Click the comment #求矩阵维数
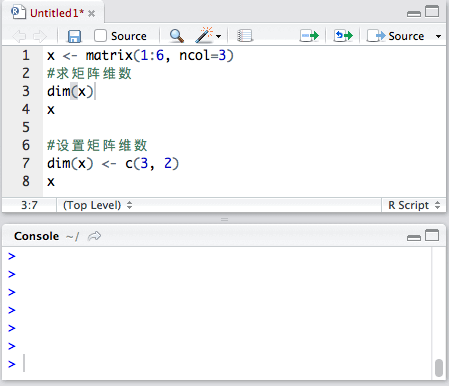 tap(89, 73)
